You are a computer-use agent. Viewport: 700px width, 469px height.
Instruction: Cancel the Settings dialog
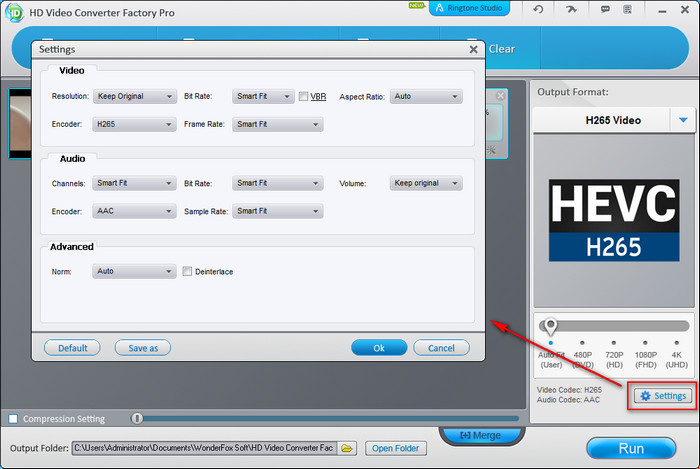pos(442,348)
